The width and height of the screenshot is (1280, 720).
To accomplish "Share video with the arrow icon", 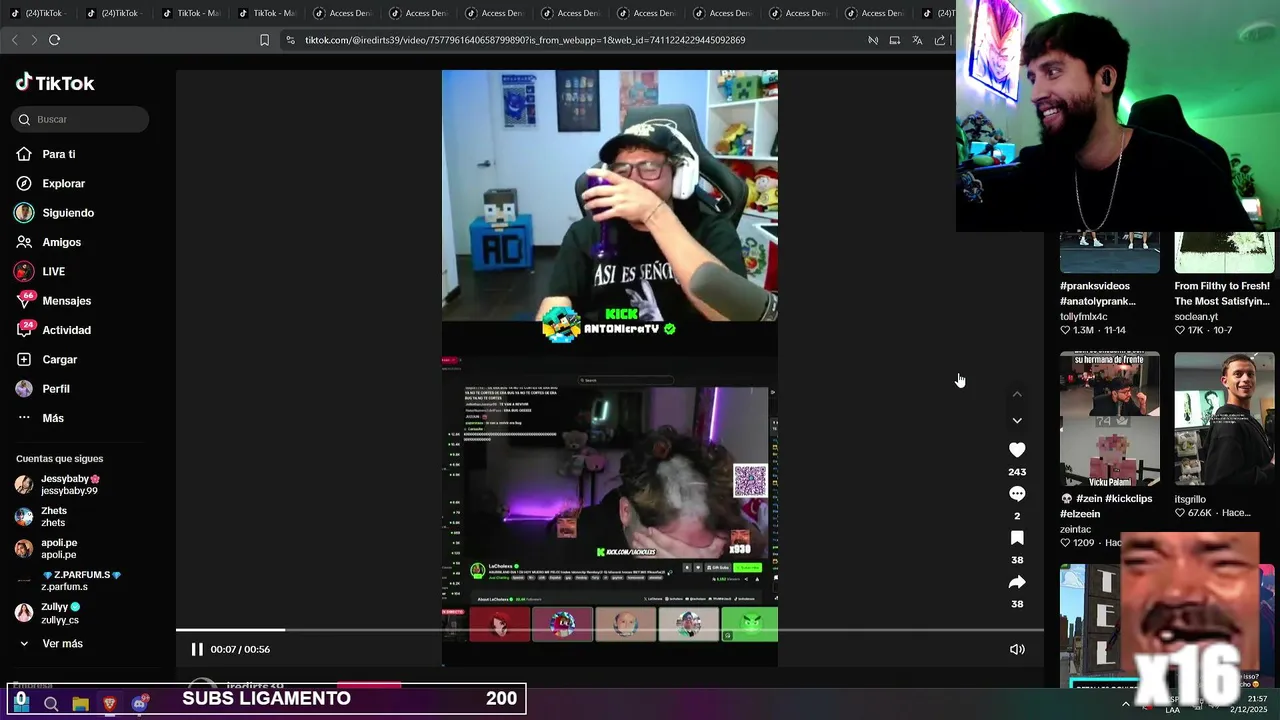I will (1017, 582).
